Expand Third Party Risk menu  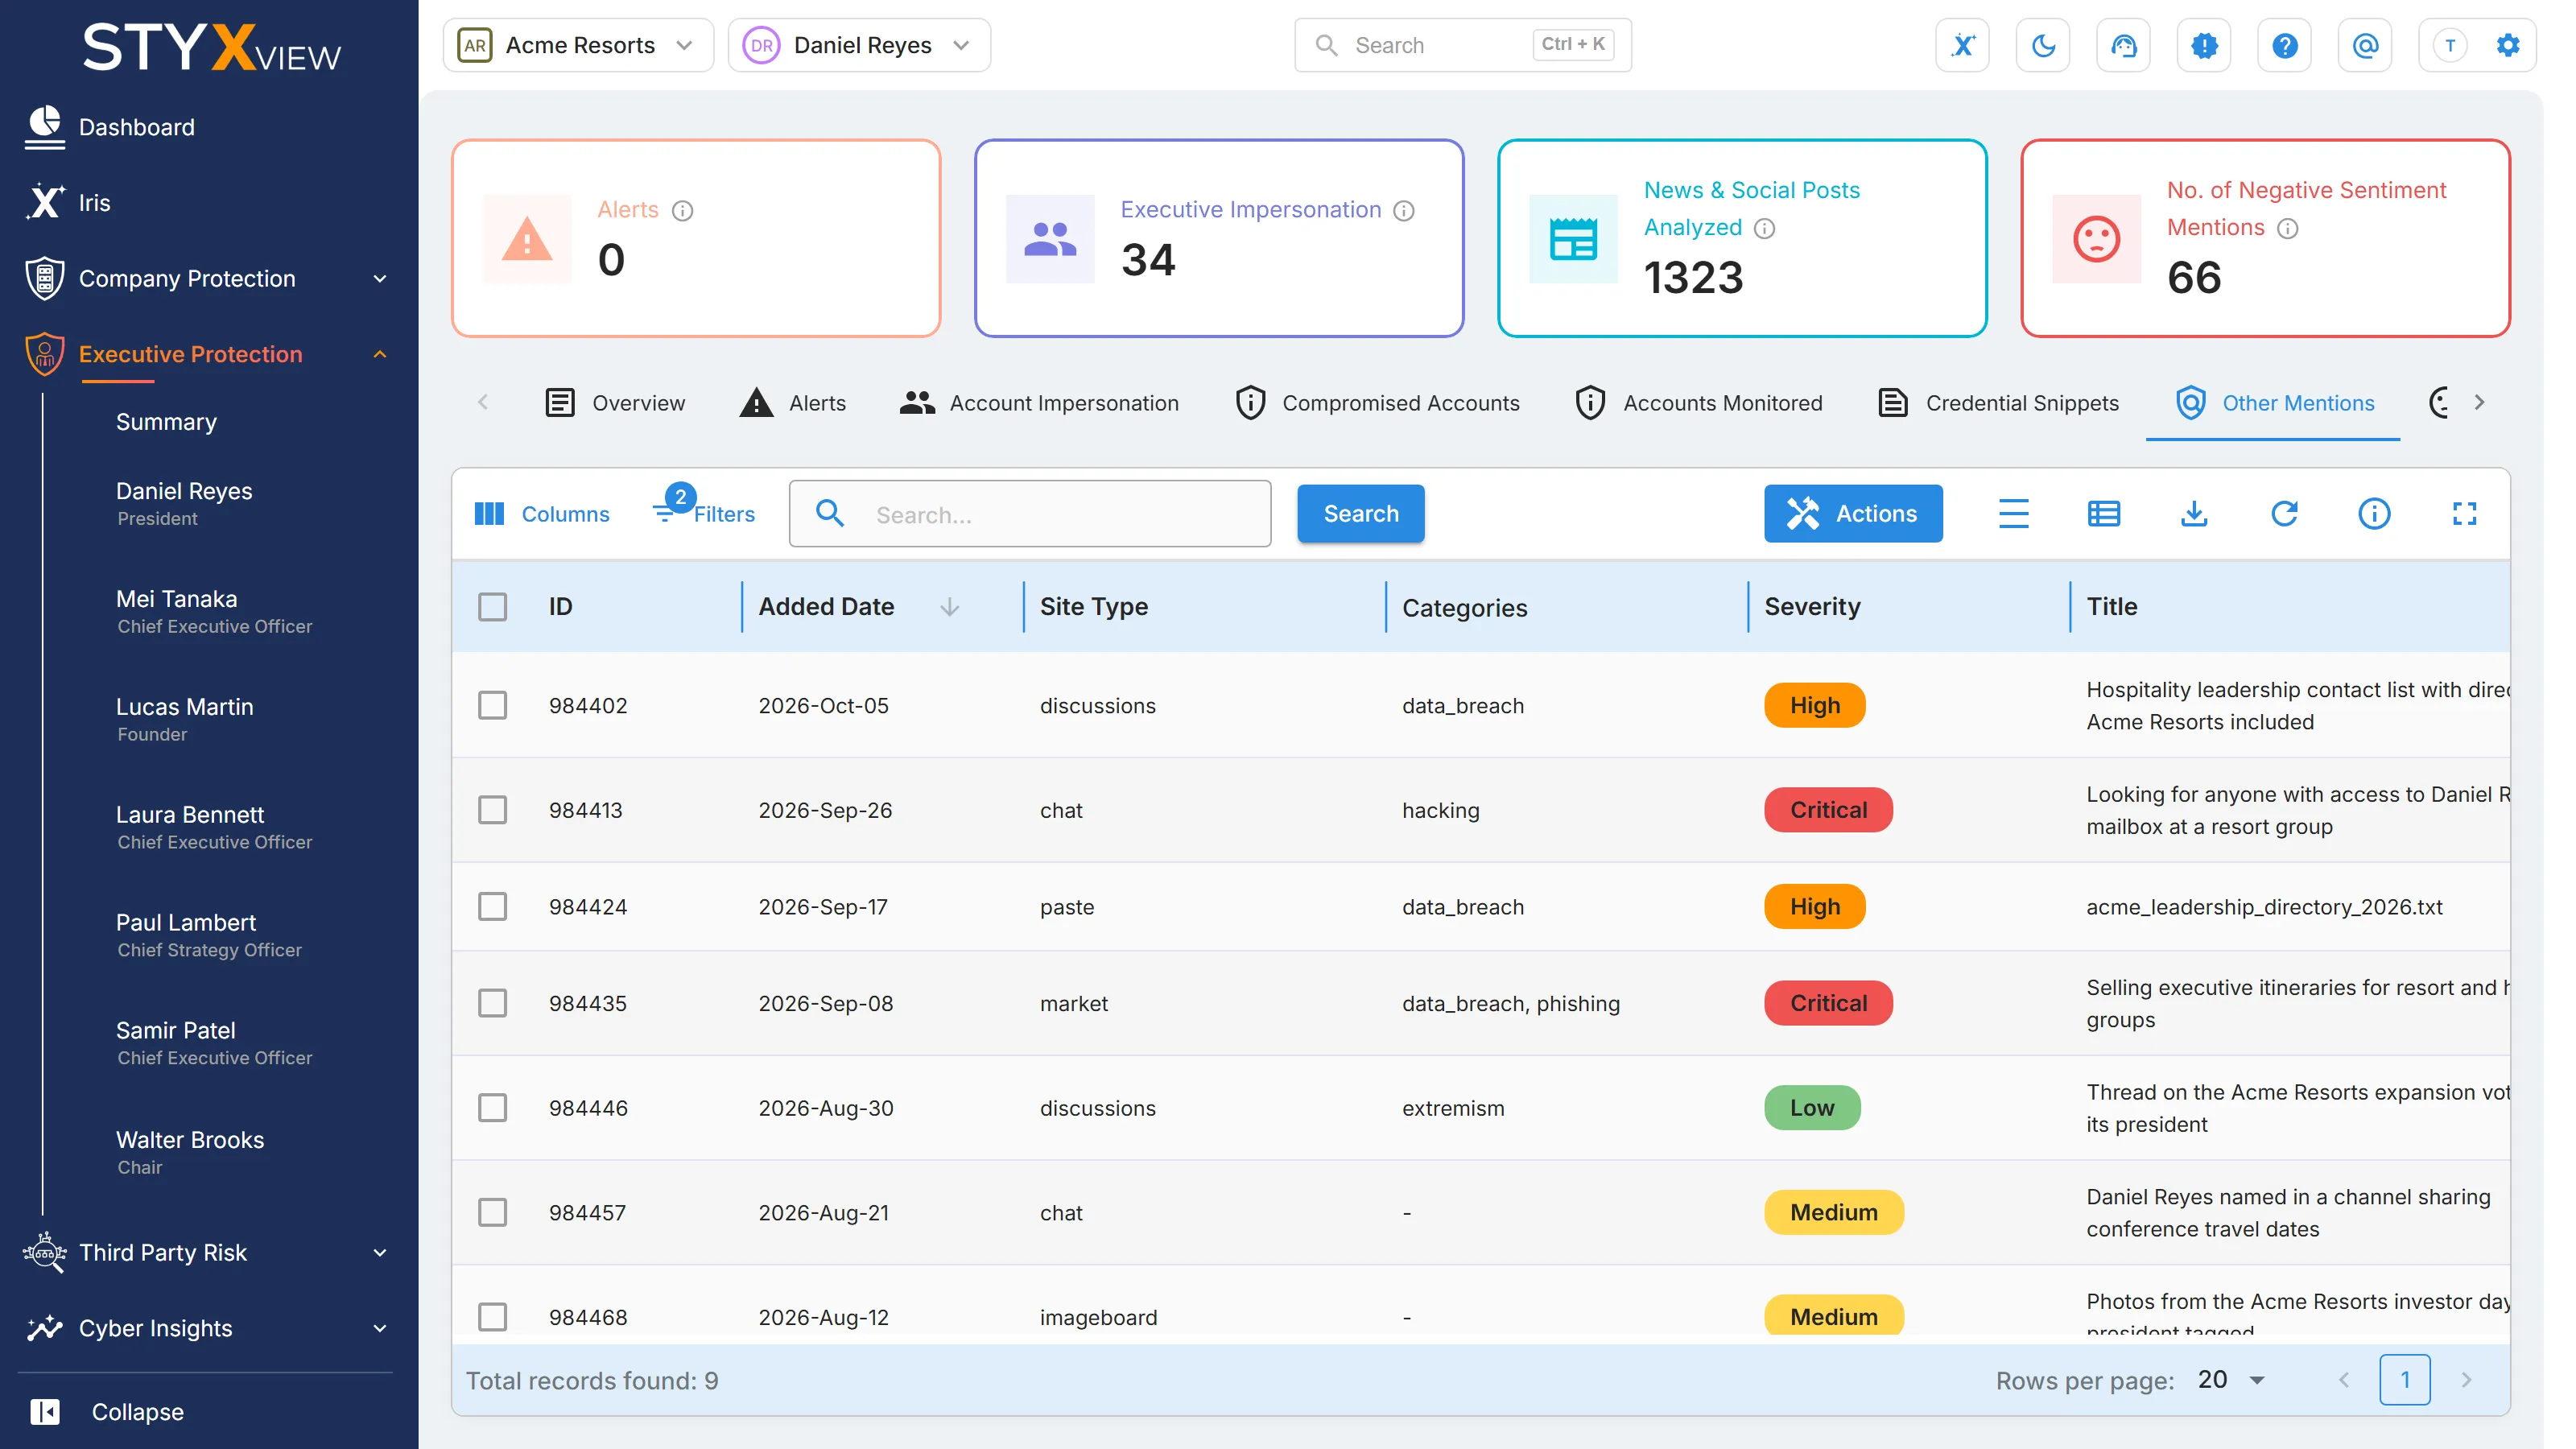pos(207,1252)
